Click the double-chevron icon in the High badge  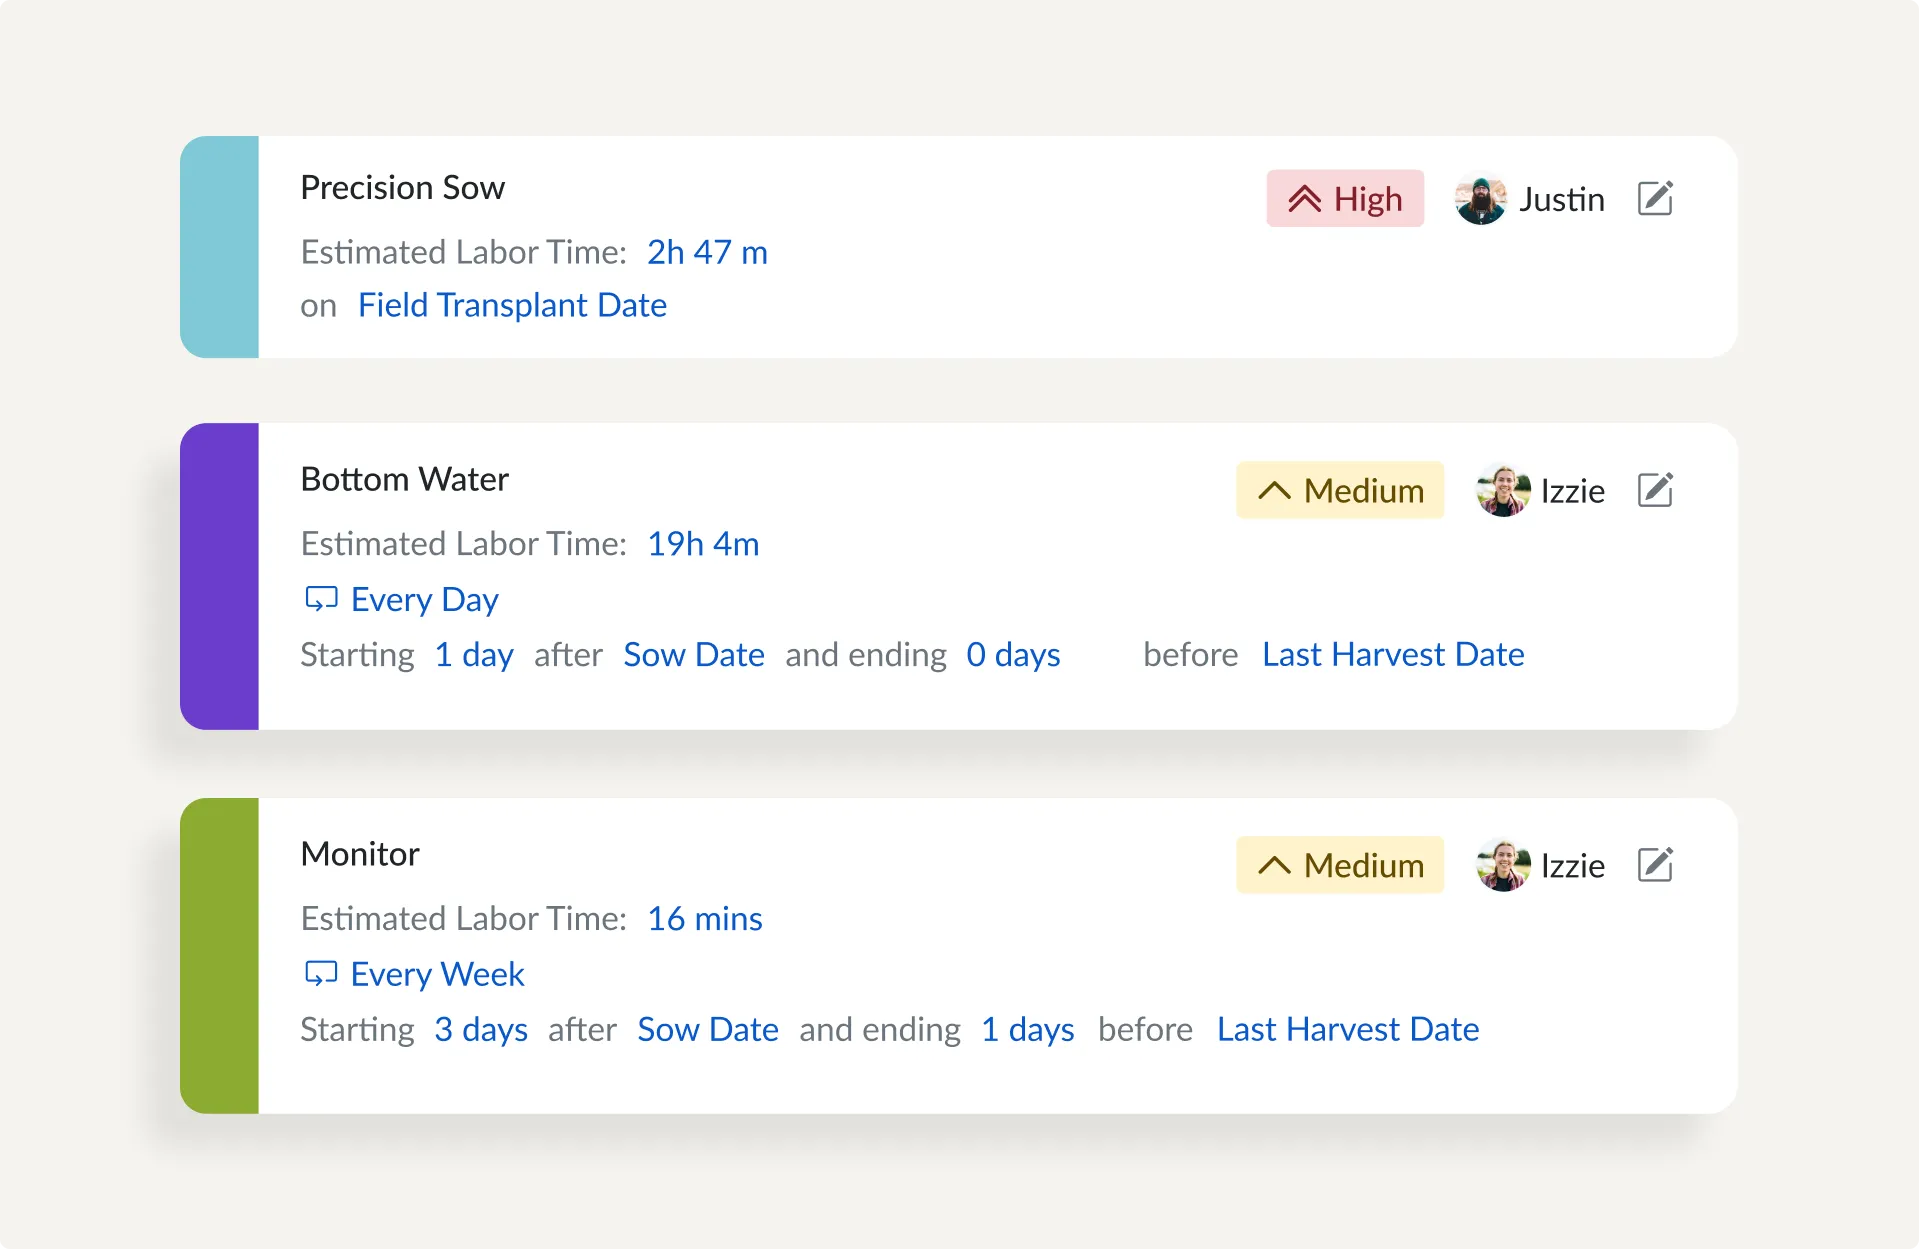[1303, 198]
